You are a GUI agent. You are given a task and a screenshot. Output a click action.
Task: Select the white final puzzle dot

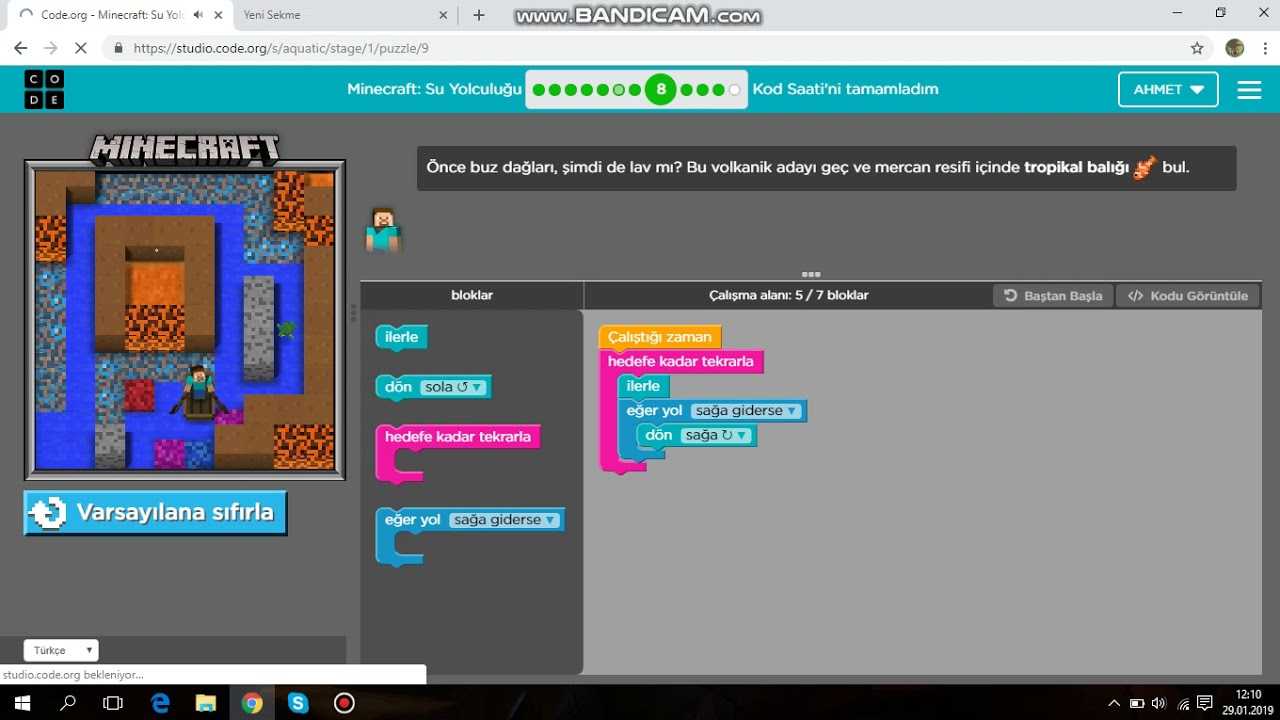(x=735, y=90)
